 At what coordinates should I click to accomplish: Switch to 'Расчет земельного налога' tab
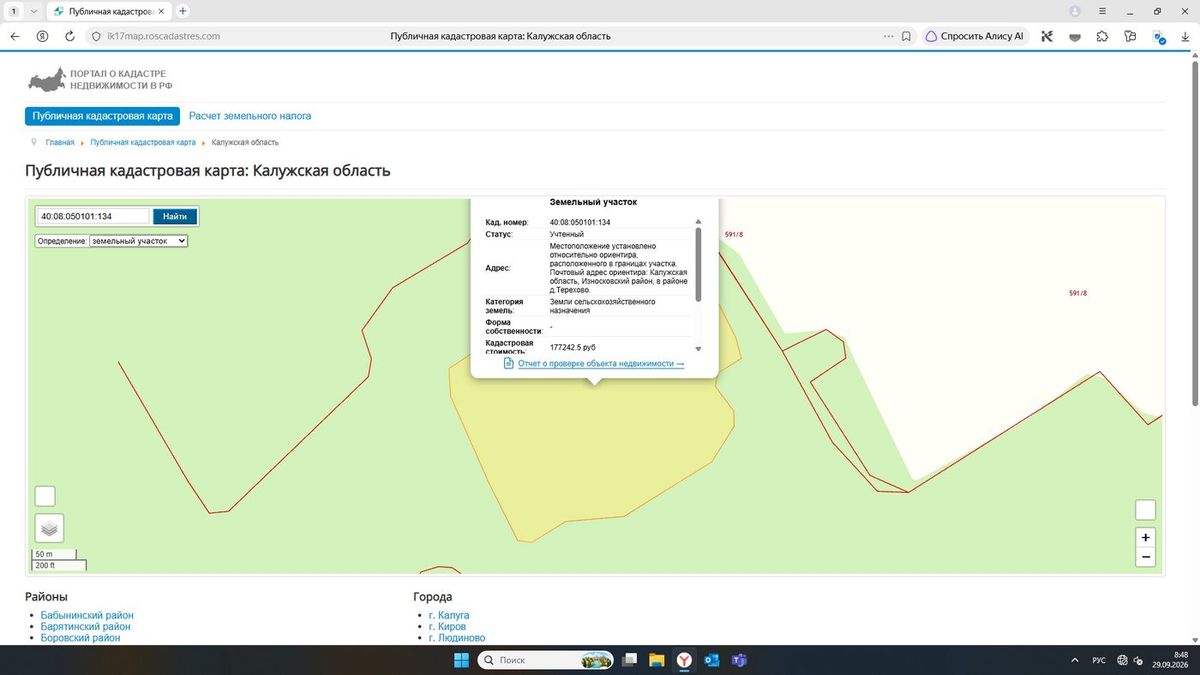(x=250, y=116)
